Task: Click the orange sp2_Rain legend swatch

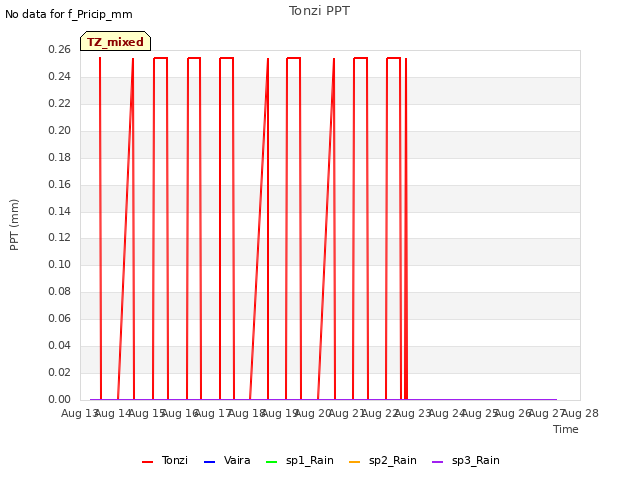Action: tap(355, 462)
